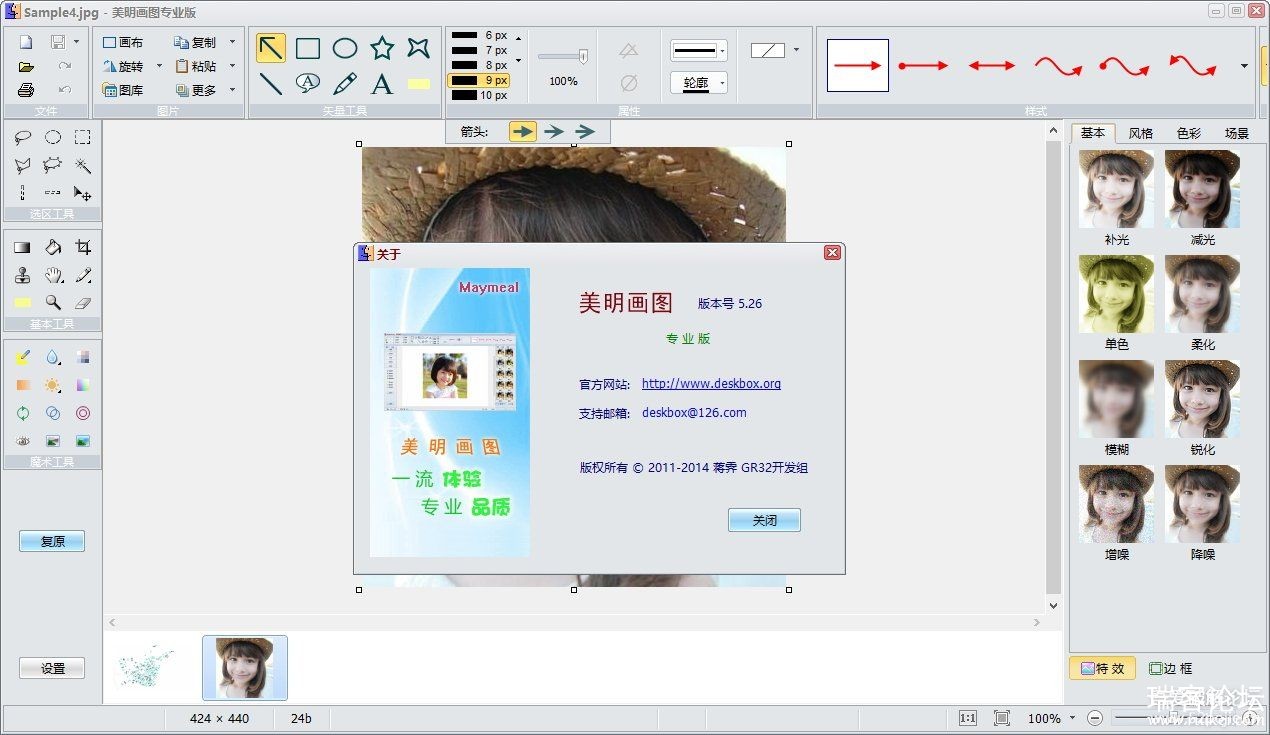Screen dimensions: 1270x735
Task: Switch to the 风格 effects tab
Action: point(1141,133)
